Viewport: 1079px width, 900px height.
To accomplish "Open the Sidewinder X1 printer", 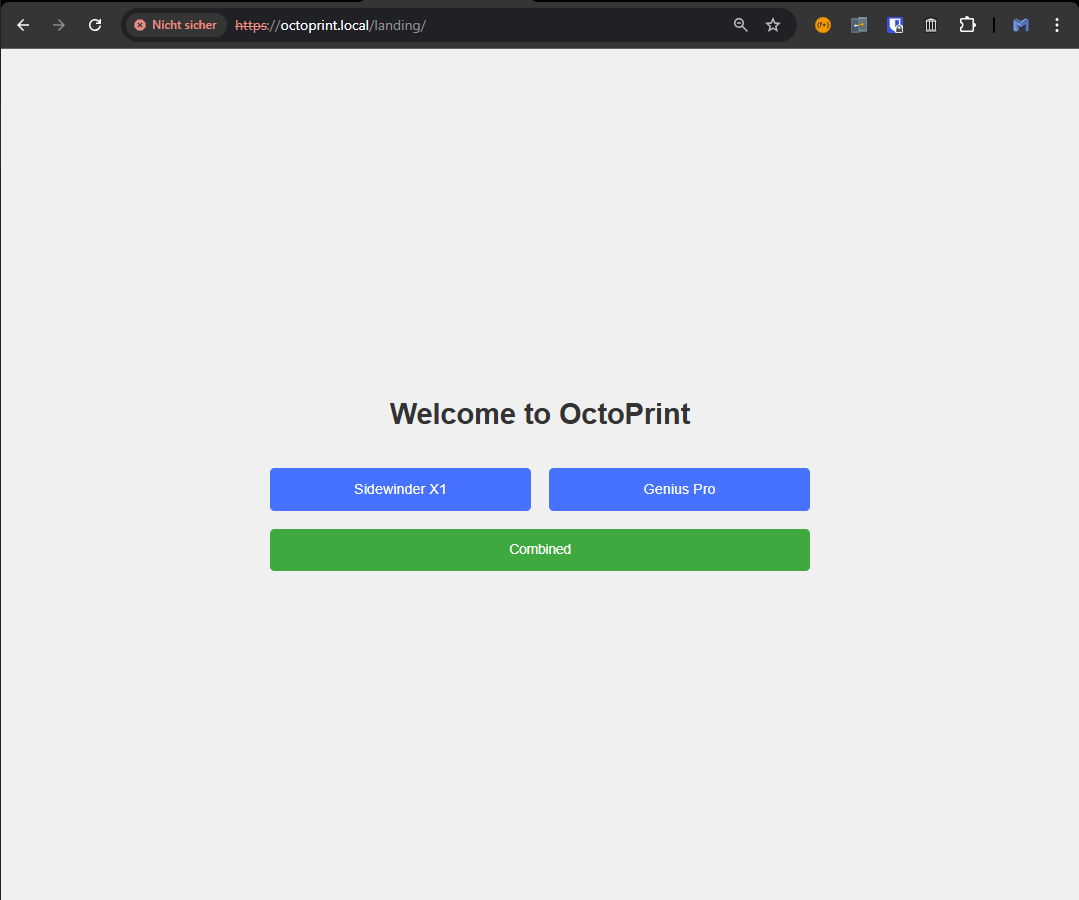I will pos(400,489).
